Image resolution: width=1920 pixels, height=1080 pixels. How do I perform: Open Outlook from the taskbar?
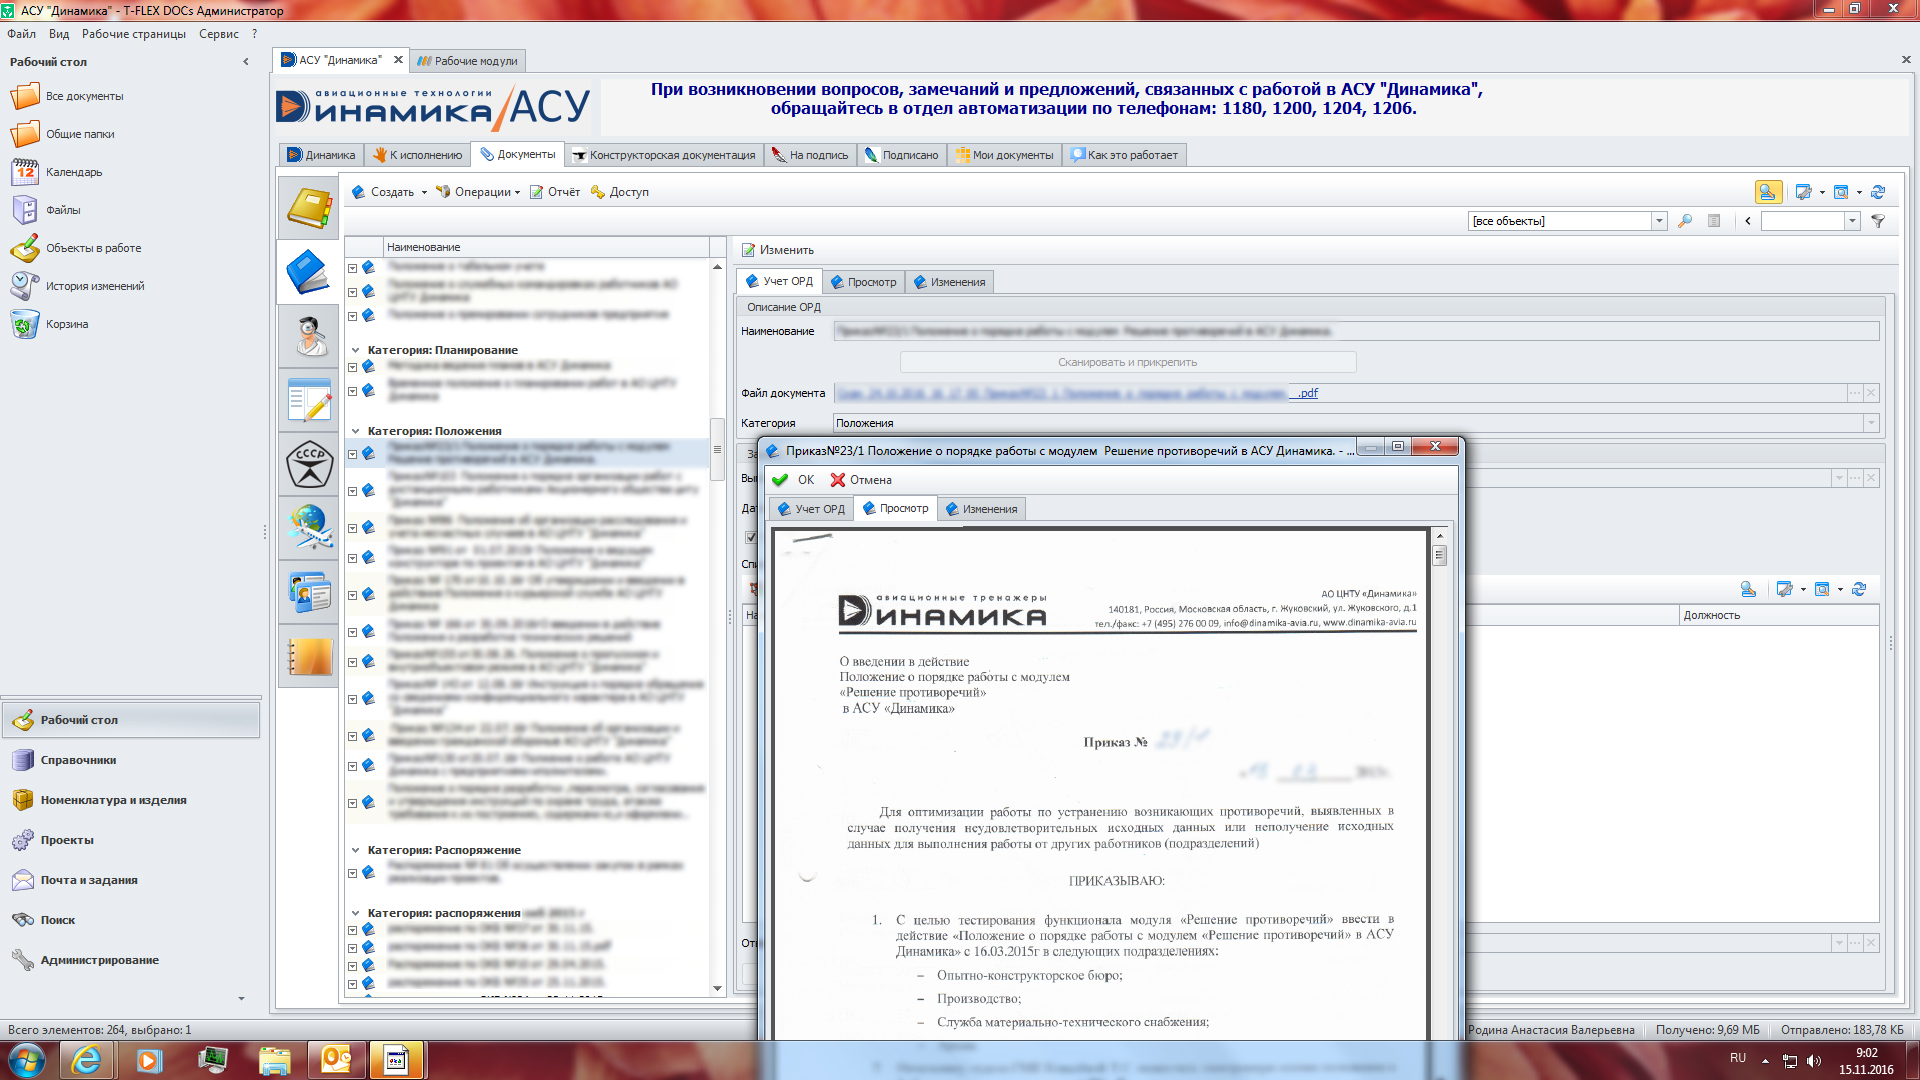click(336, 1060)
